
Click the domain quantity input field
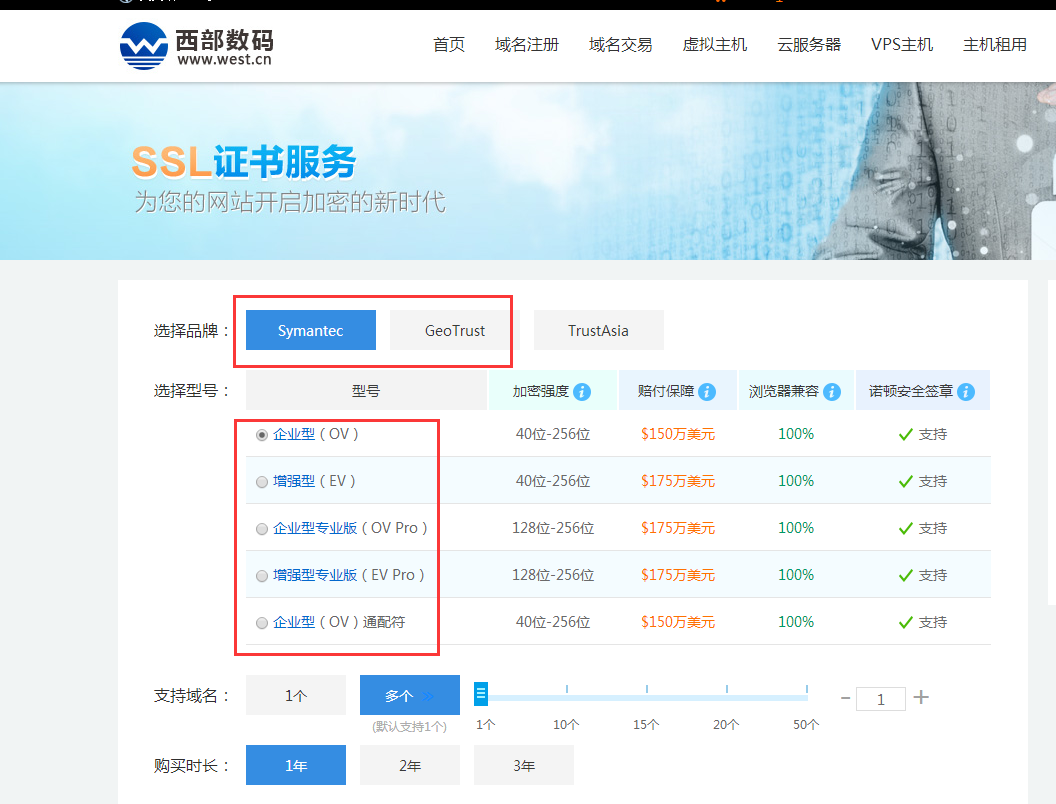pos(880,699)
